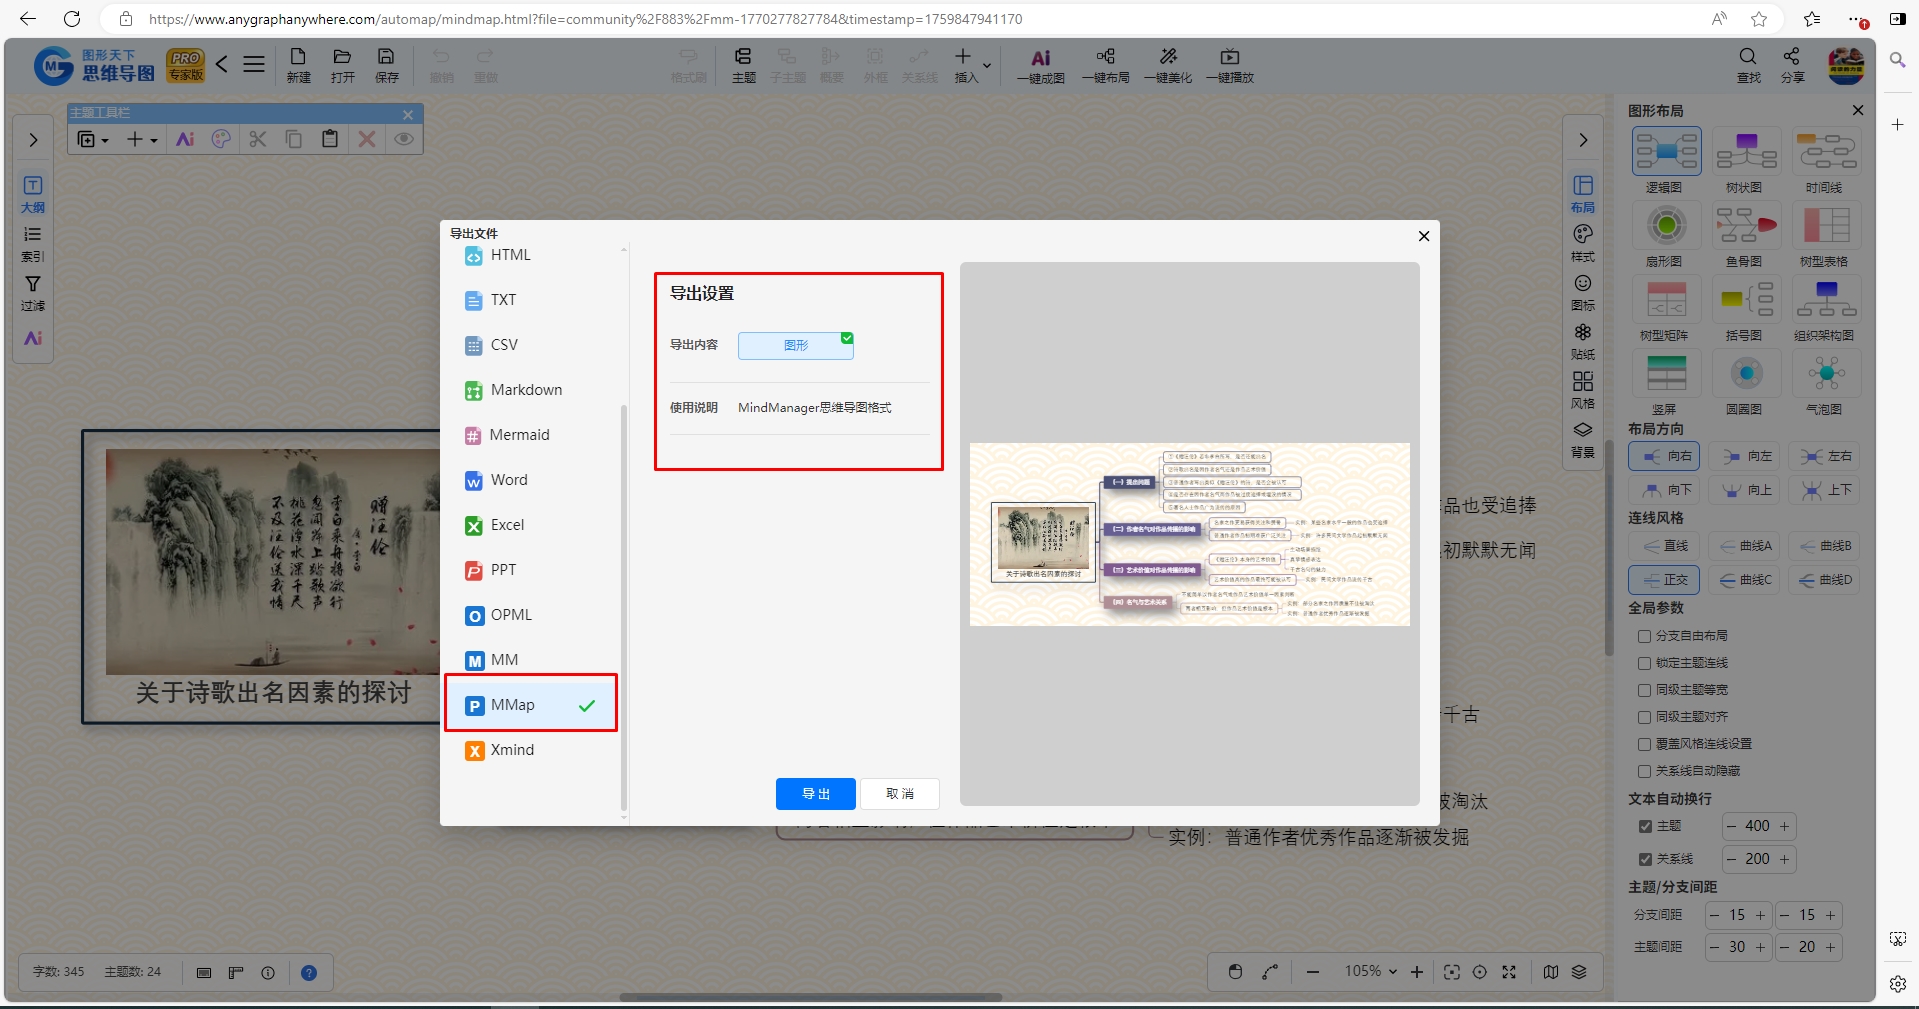Set layout direction to 上下
This screenshot has width=1919, height=1009.
1826,490
